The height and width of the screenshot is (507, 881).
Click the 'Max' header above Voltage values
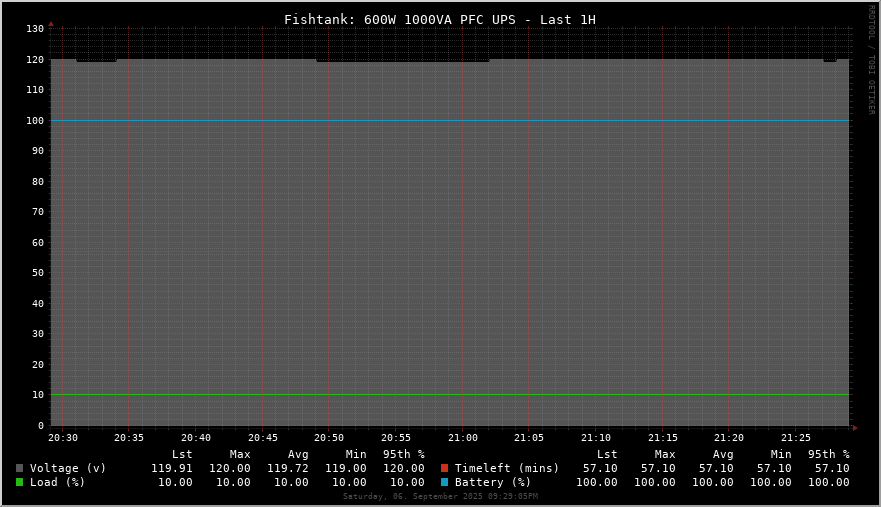coord(240,454)
